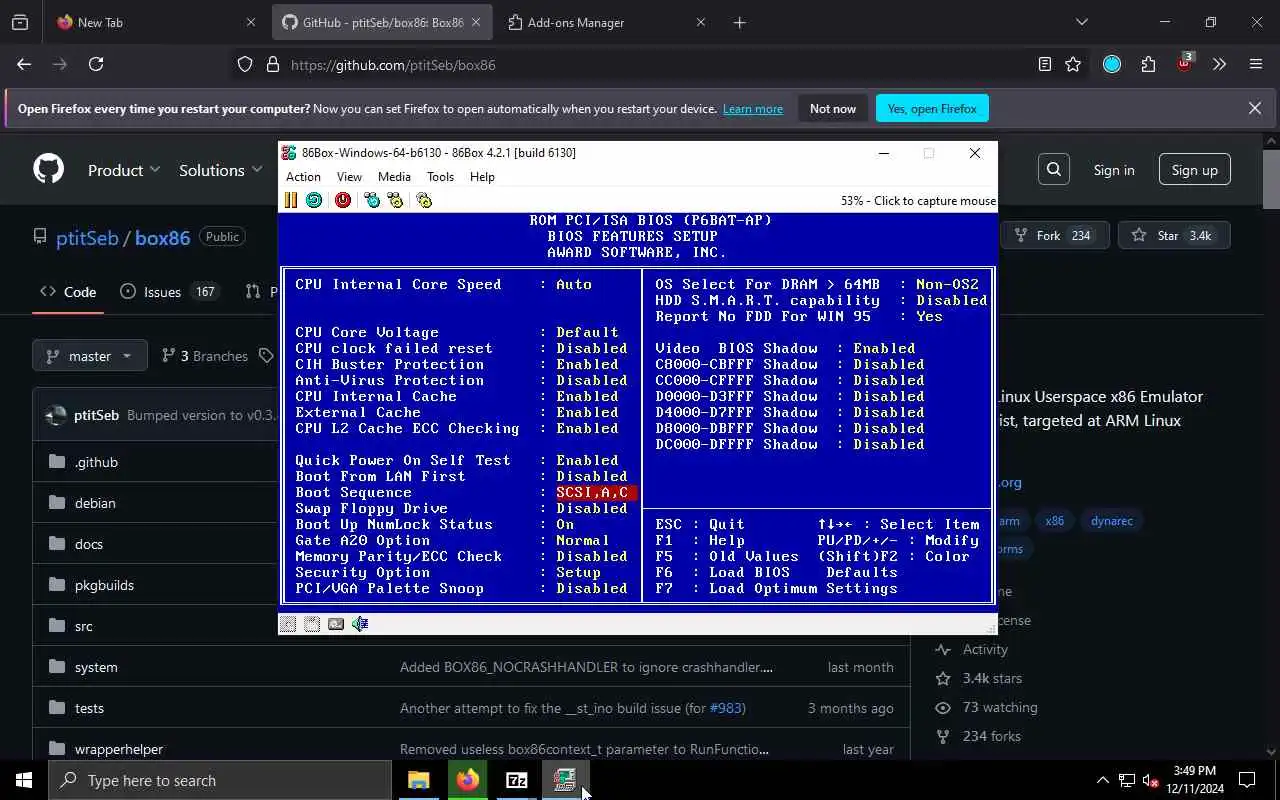1280x800 pixels.
Task: Open the Help menu in 86Box
Action: point(482,177)
